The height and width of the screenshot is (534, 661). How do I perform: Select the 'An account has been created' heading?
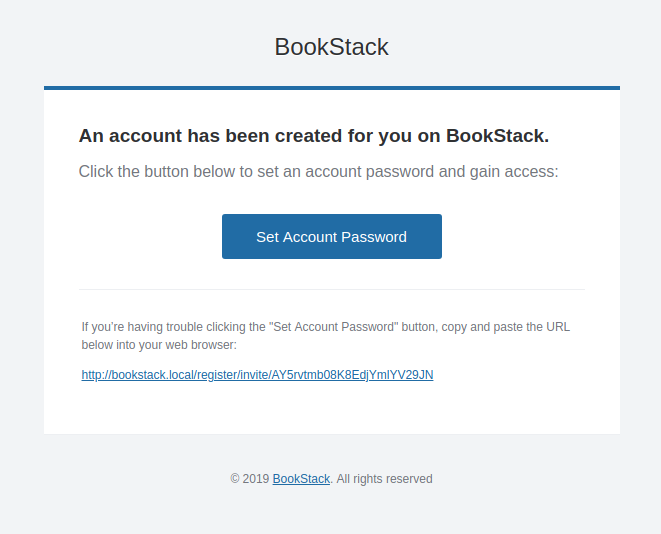[x=314, y=136]
